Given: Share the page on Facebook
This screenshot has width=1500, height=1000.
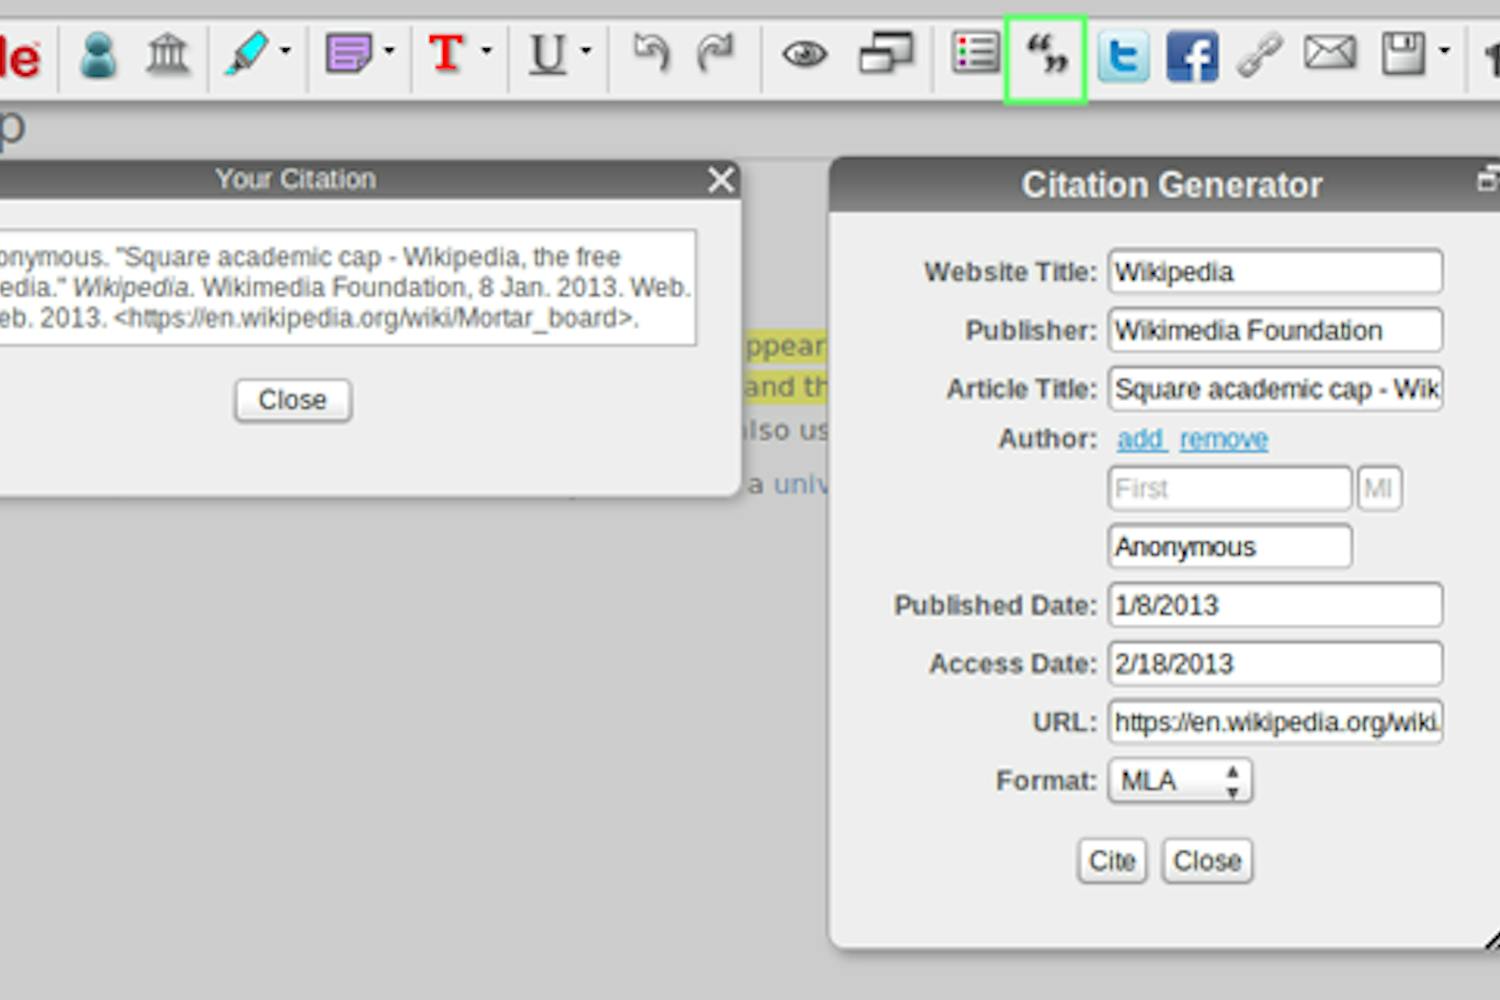Looking at the screenshot, I should click(1190, 57).
